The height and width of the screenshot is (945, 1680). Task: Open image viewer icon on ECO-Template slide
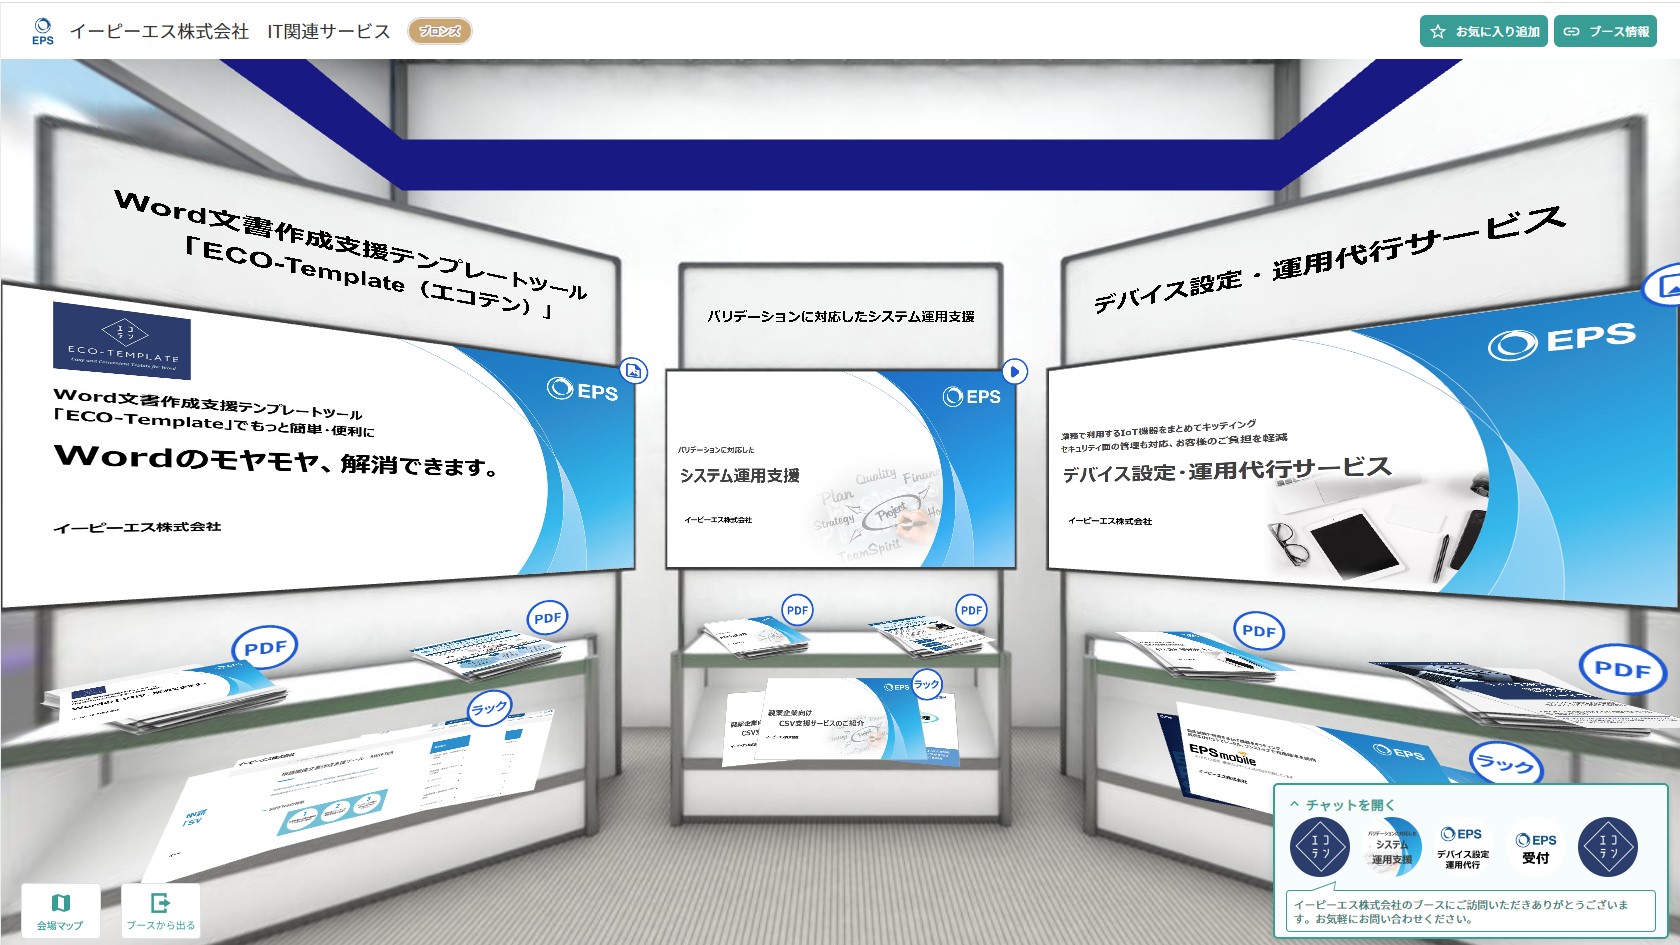633,371
